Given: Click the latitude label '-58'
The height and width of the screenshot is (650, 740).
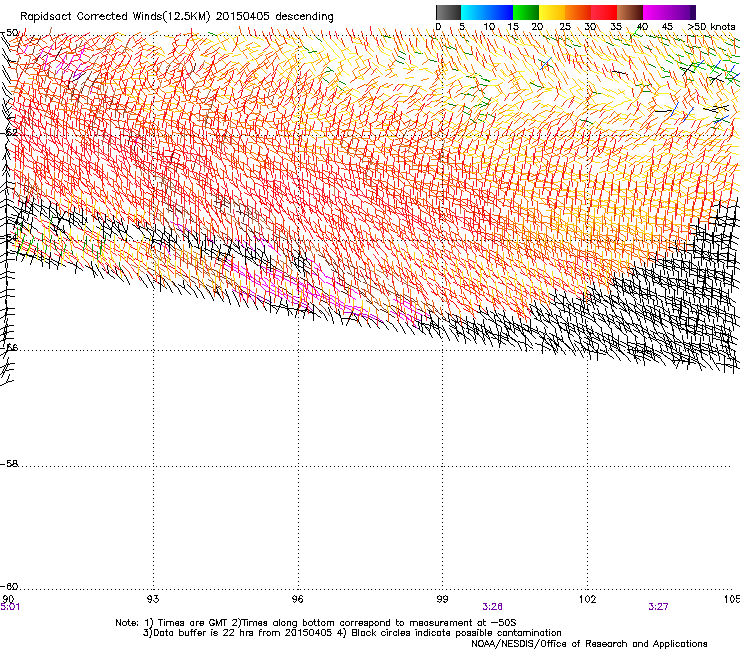Looking at the screenshot, I should click(x=9, y=464).
